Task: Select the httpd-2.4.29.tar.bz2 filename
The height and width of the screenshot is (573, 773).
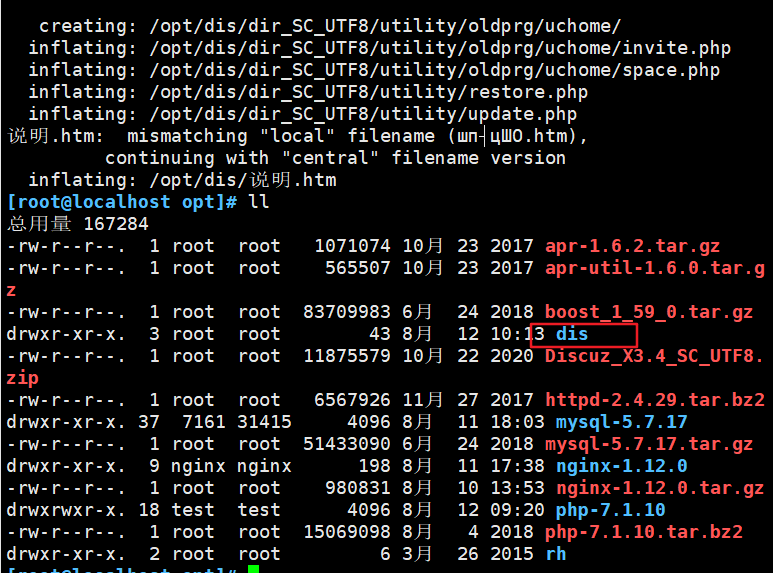Action: [655, 400]
